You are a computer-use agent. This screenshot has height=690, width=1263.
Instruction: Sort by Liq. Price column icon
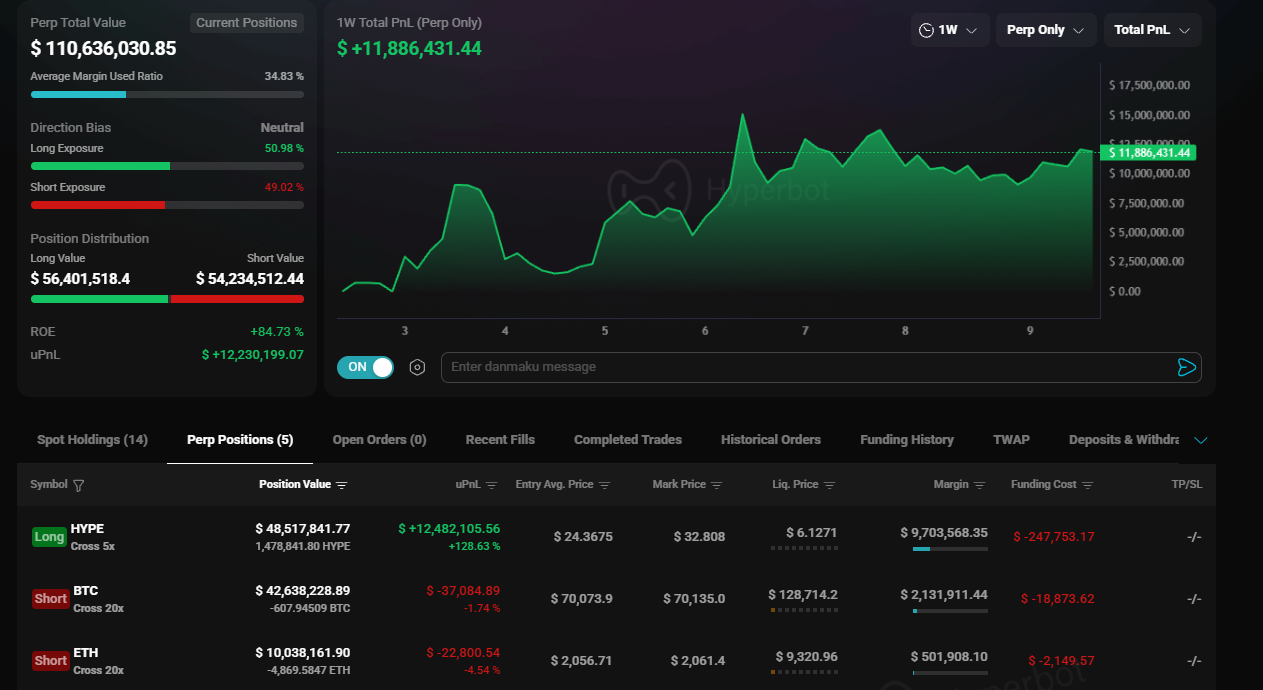(829, 485)
